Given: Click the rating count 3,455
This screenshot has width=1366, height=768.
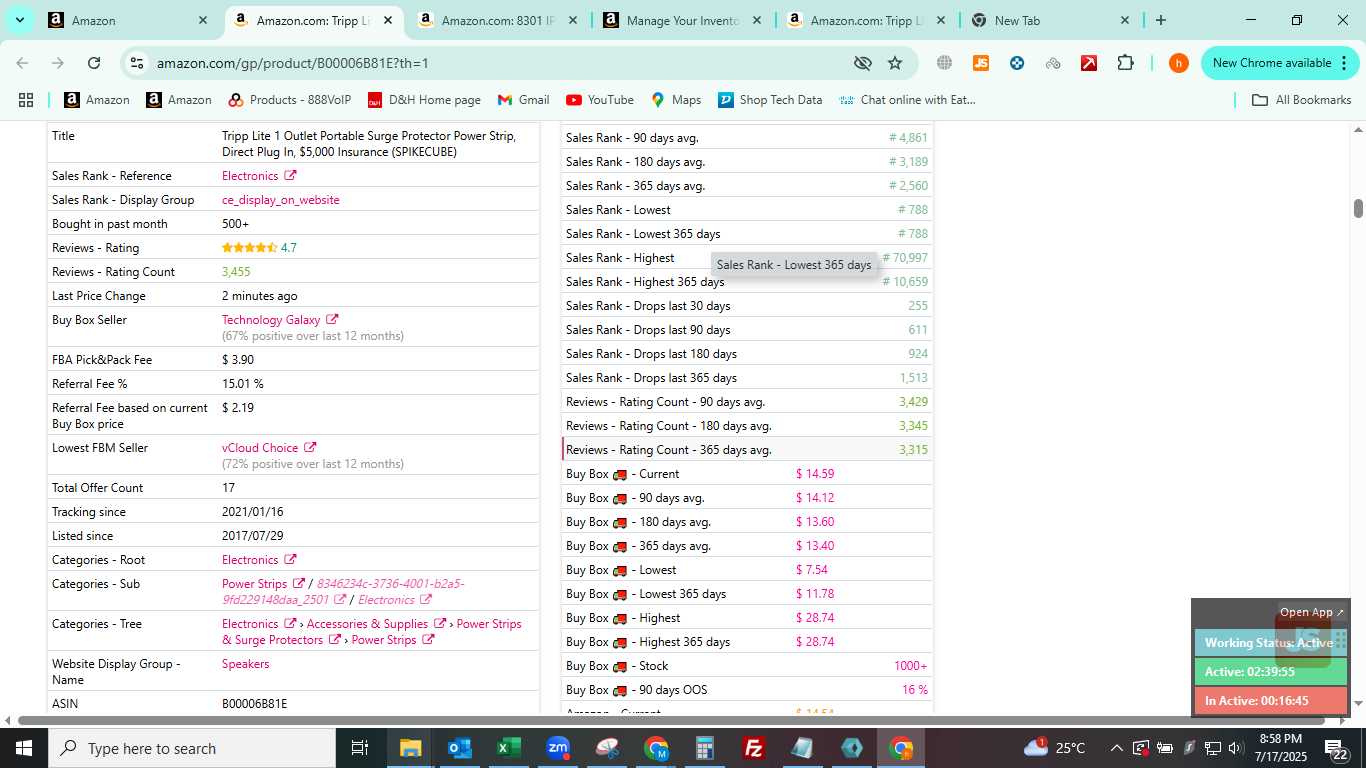Looking at the screenshot, I should 236,272.
